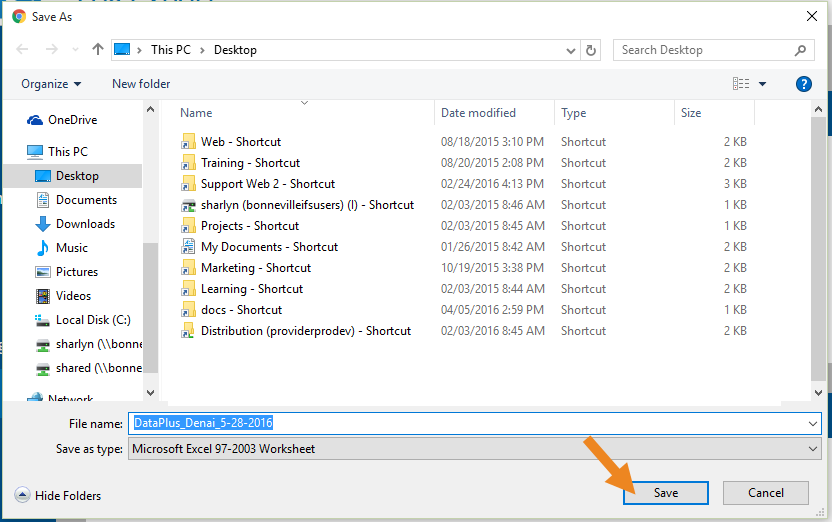This screenshot has width=832, height=522.
Task: Open the Downloads folder in sidebar
Action: click(85, 224)
